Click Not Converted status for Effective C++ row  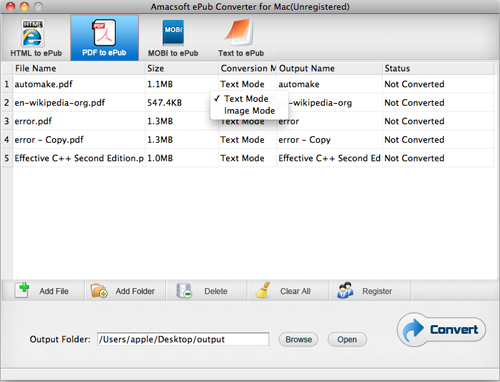[414, 158]
